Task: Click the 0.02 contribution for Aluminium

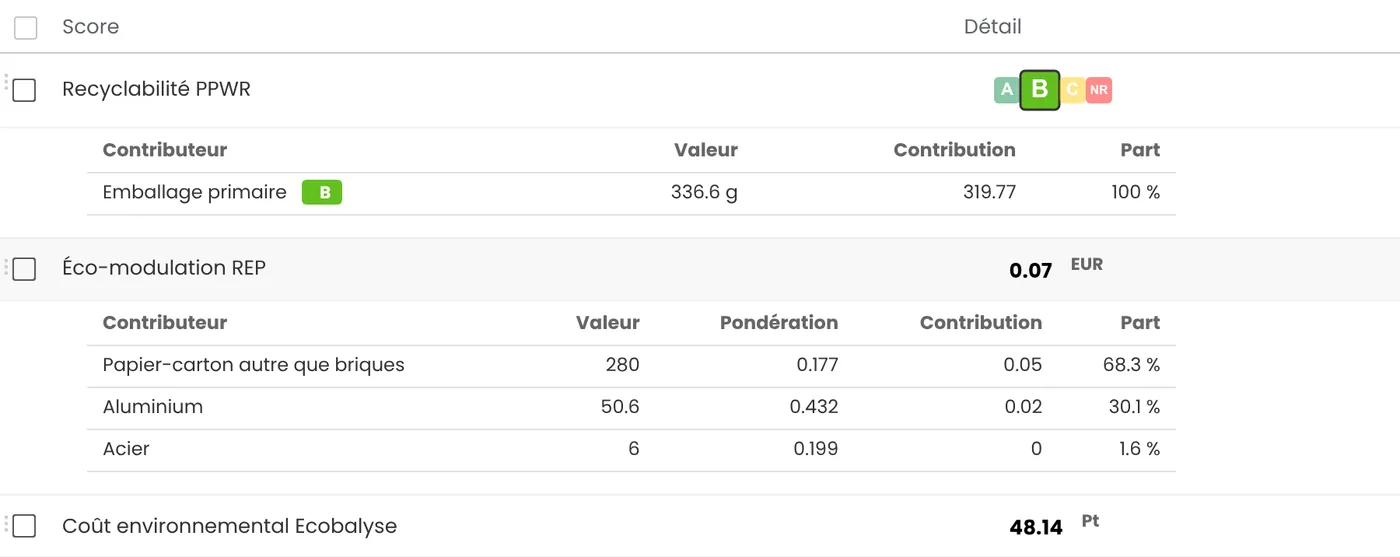Action: (x=1023, y=407)
